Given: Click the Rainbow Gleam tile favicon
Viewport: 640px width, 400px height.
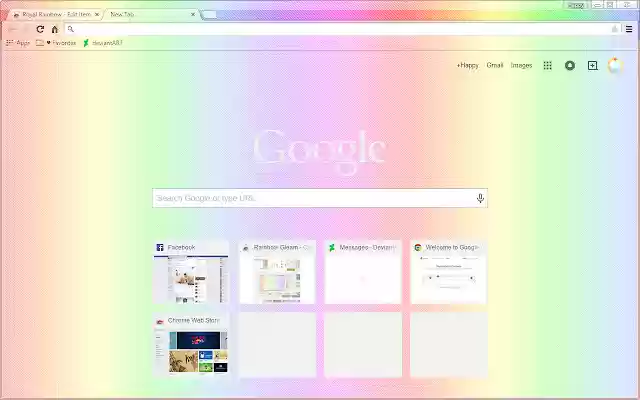Looking at the screenshot, I should (246, 247).
